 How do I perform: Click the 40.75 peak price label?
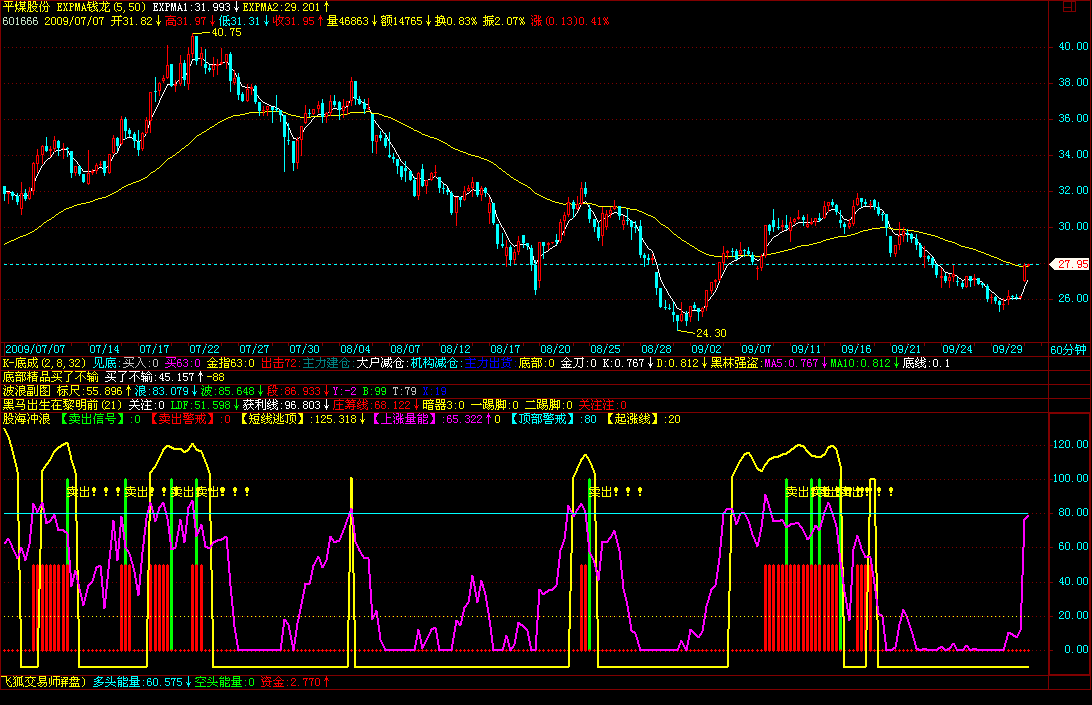pos(226,32)
